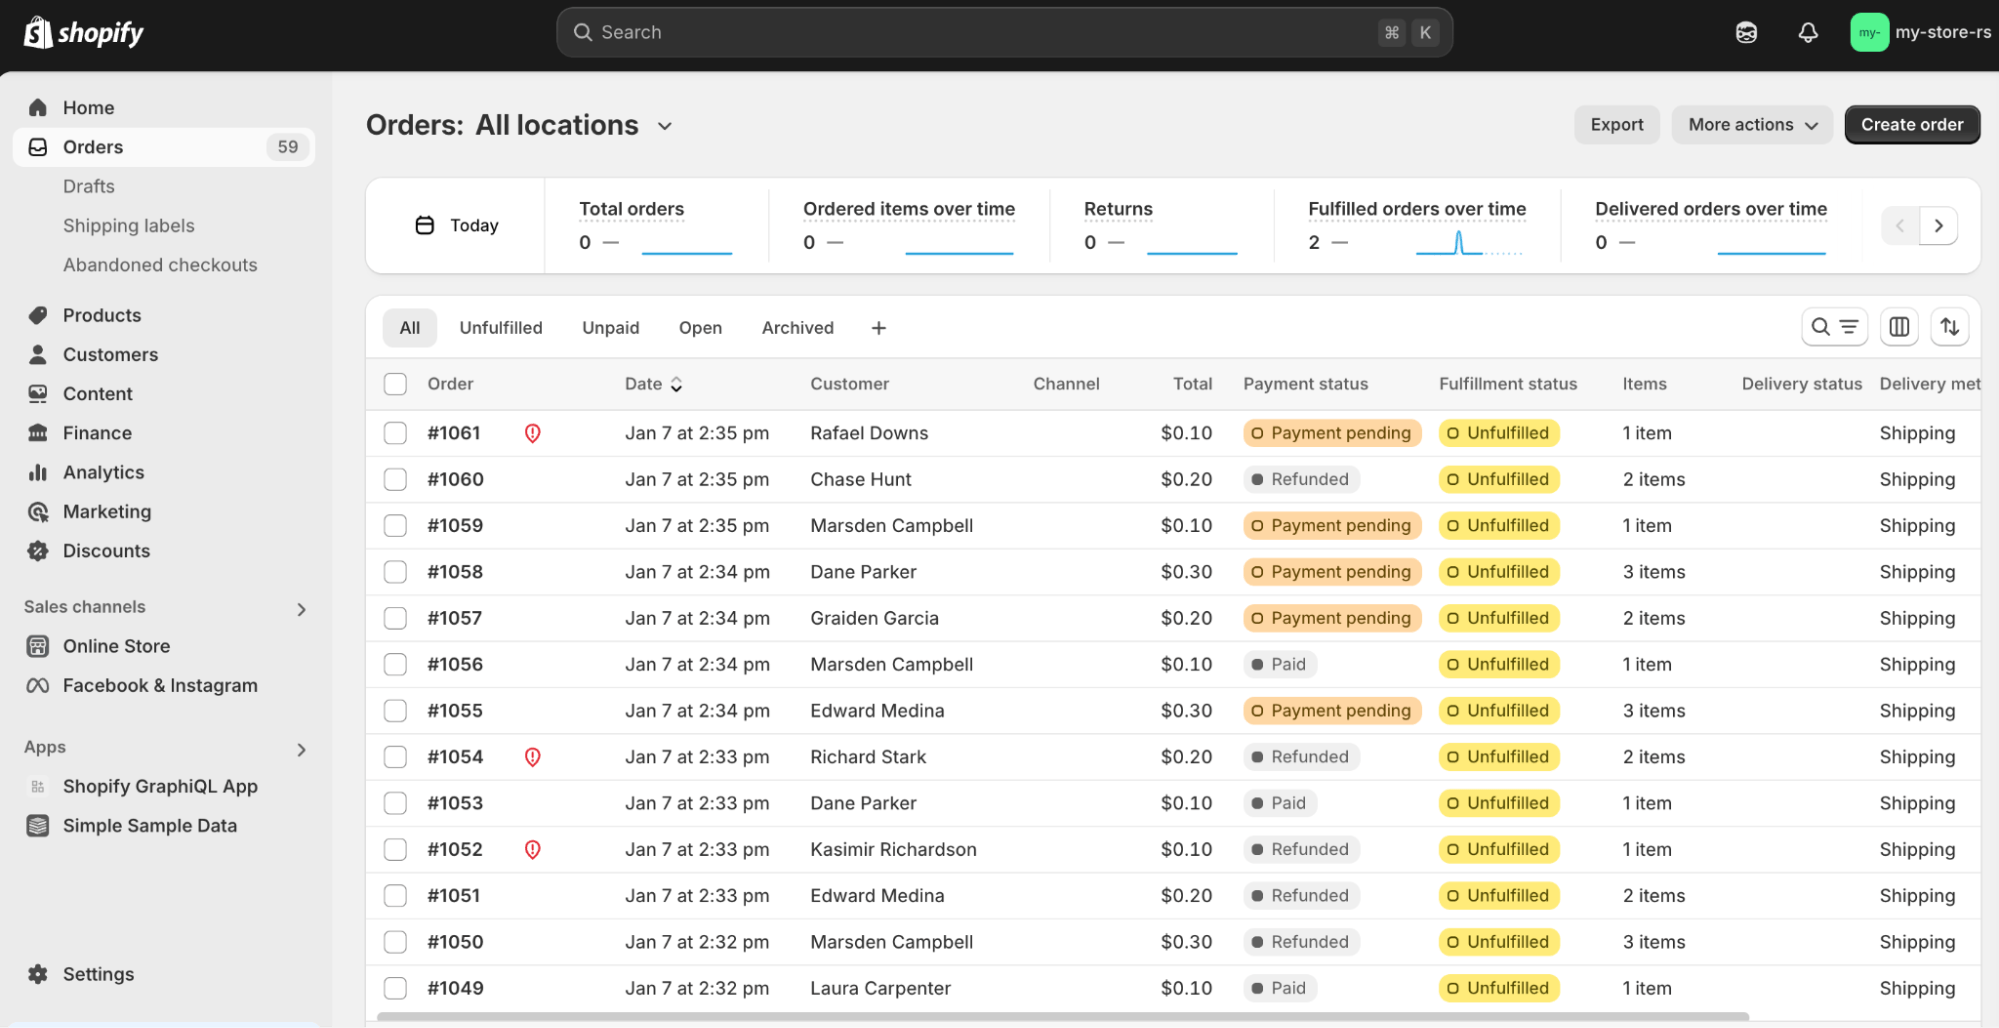The image size is (1999, 1028).
Task: Click the Products tag icon
Action: click(38, 315)
